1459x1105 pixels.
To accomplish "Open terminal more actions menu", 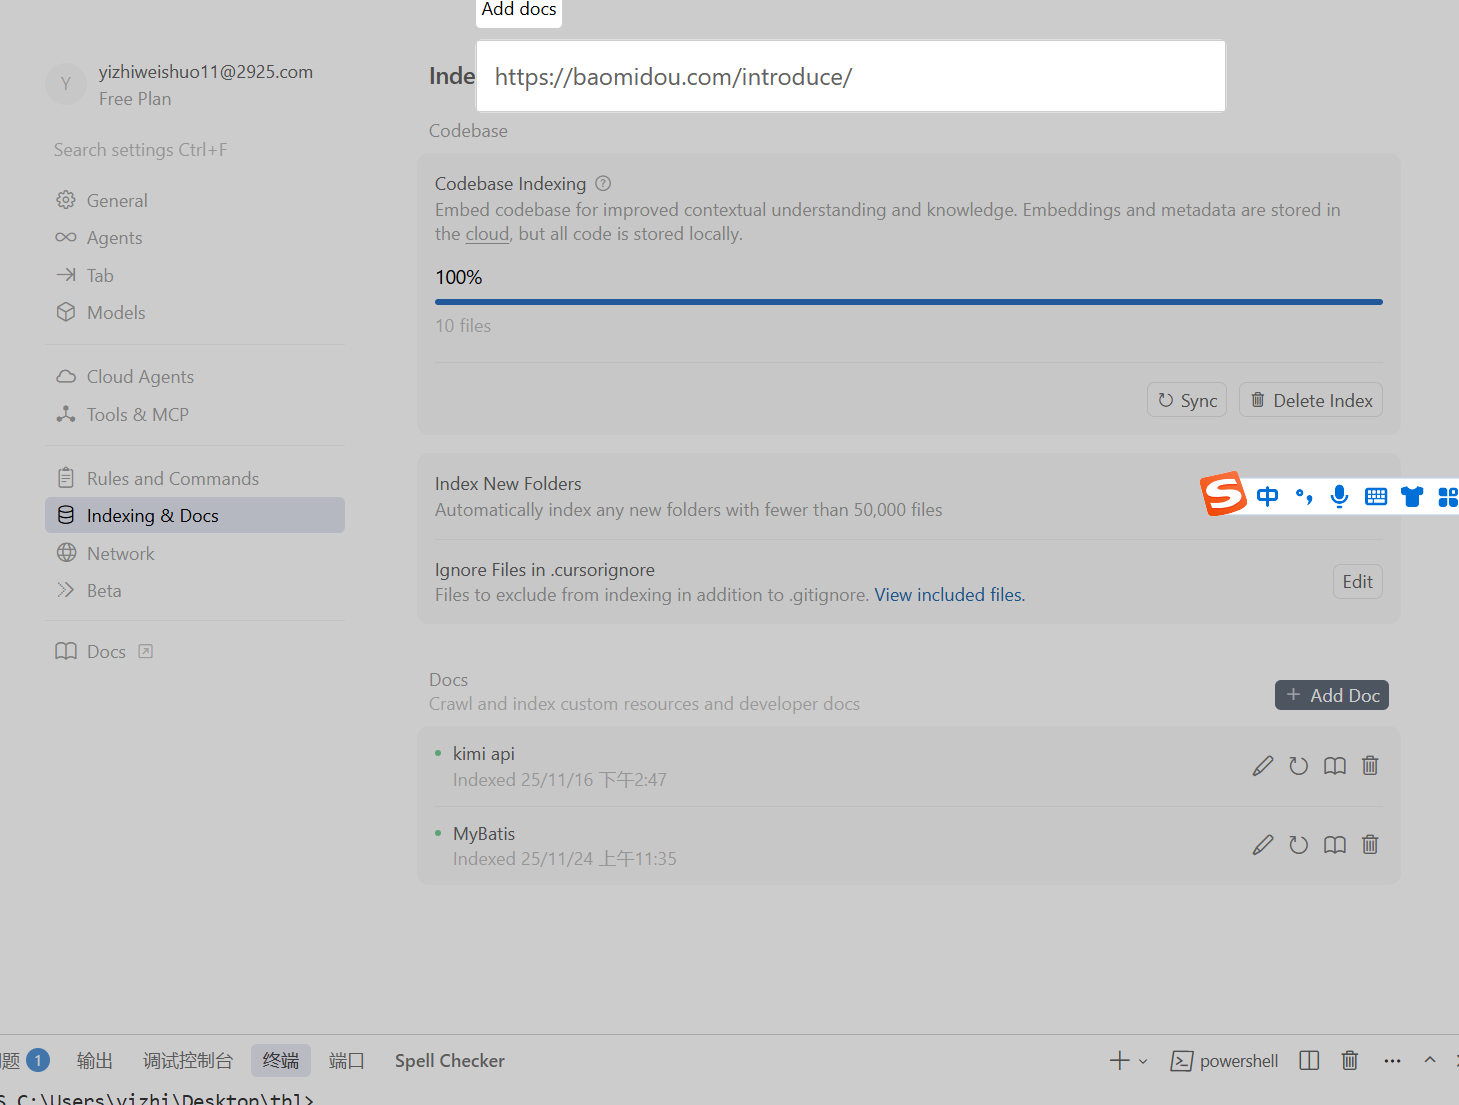I will coord(1392,1061).
